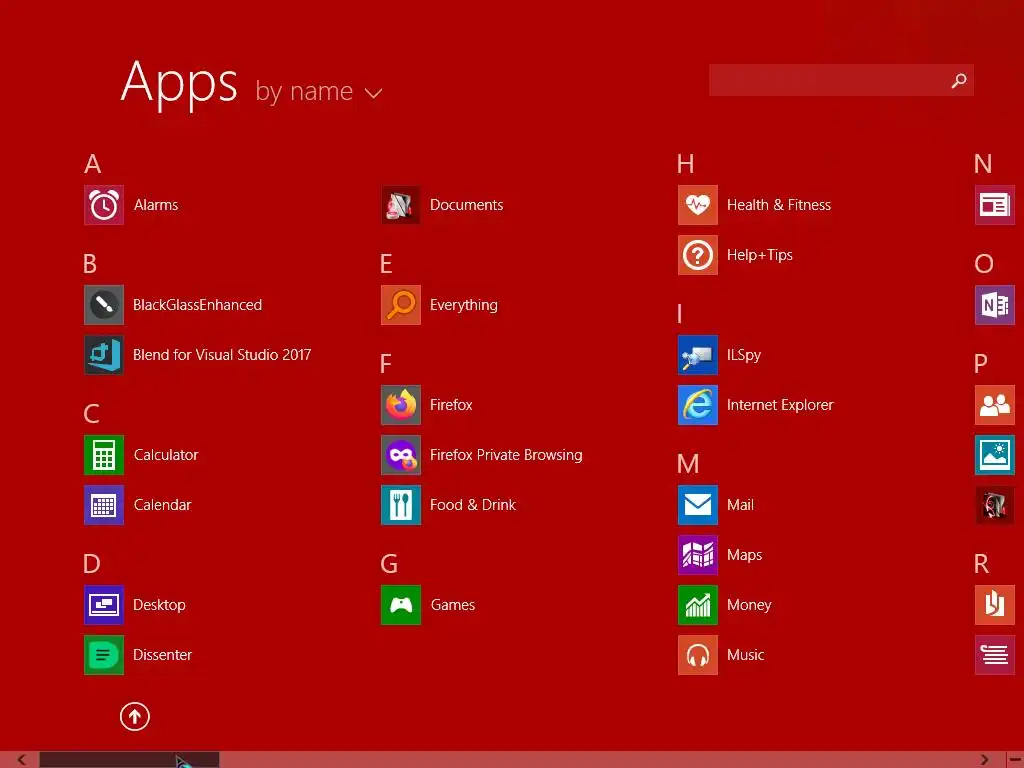Click the zoom-out minus button at the corner
Screen dimensions: 1024x768
pyautogui.click(x=1016, y=760)
